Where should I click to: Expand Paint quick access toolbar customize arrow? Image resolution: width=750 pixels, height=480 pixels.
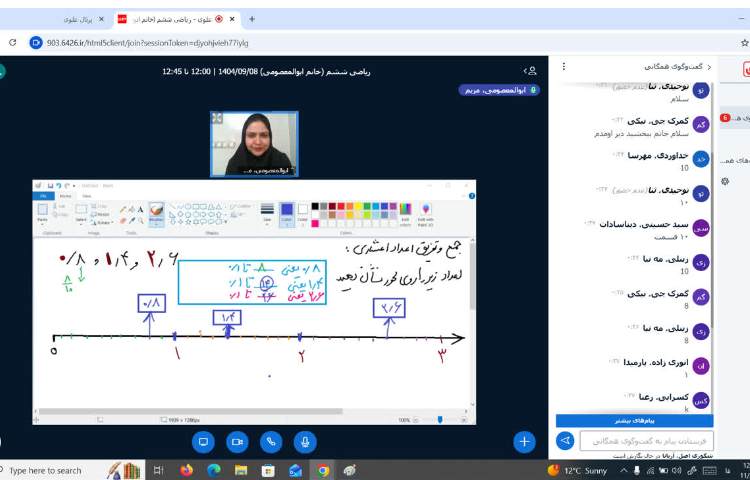tap(74, 186)
